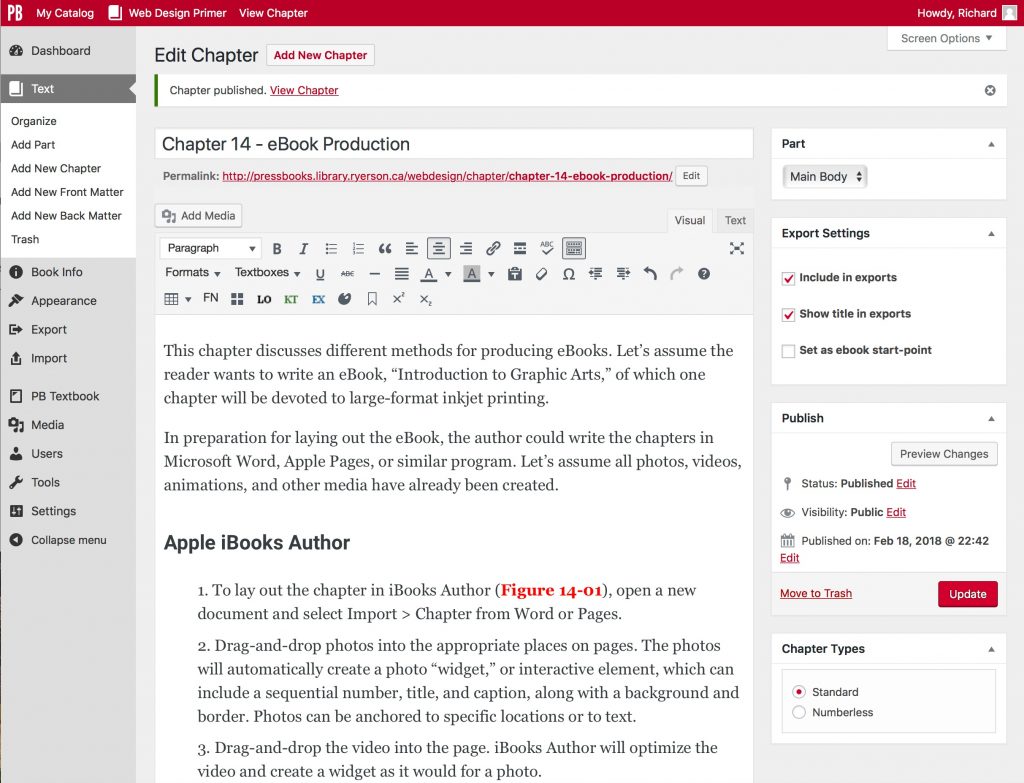Align text left
The image size is (1024, 783).
pyautogui.click(x=411, y=249)
